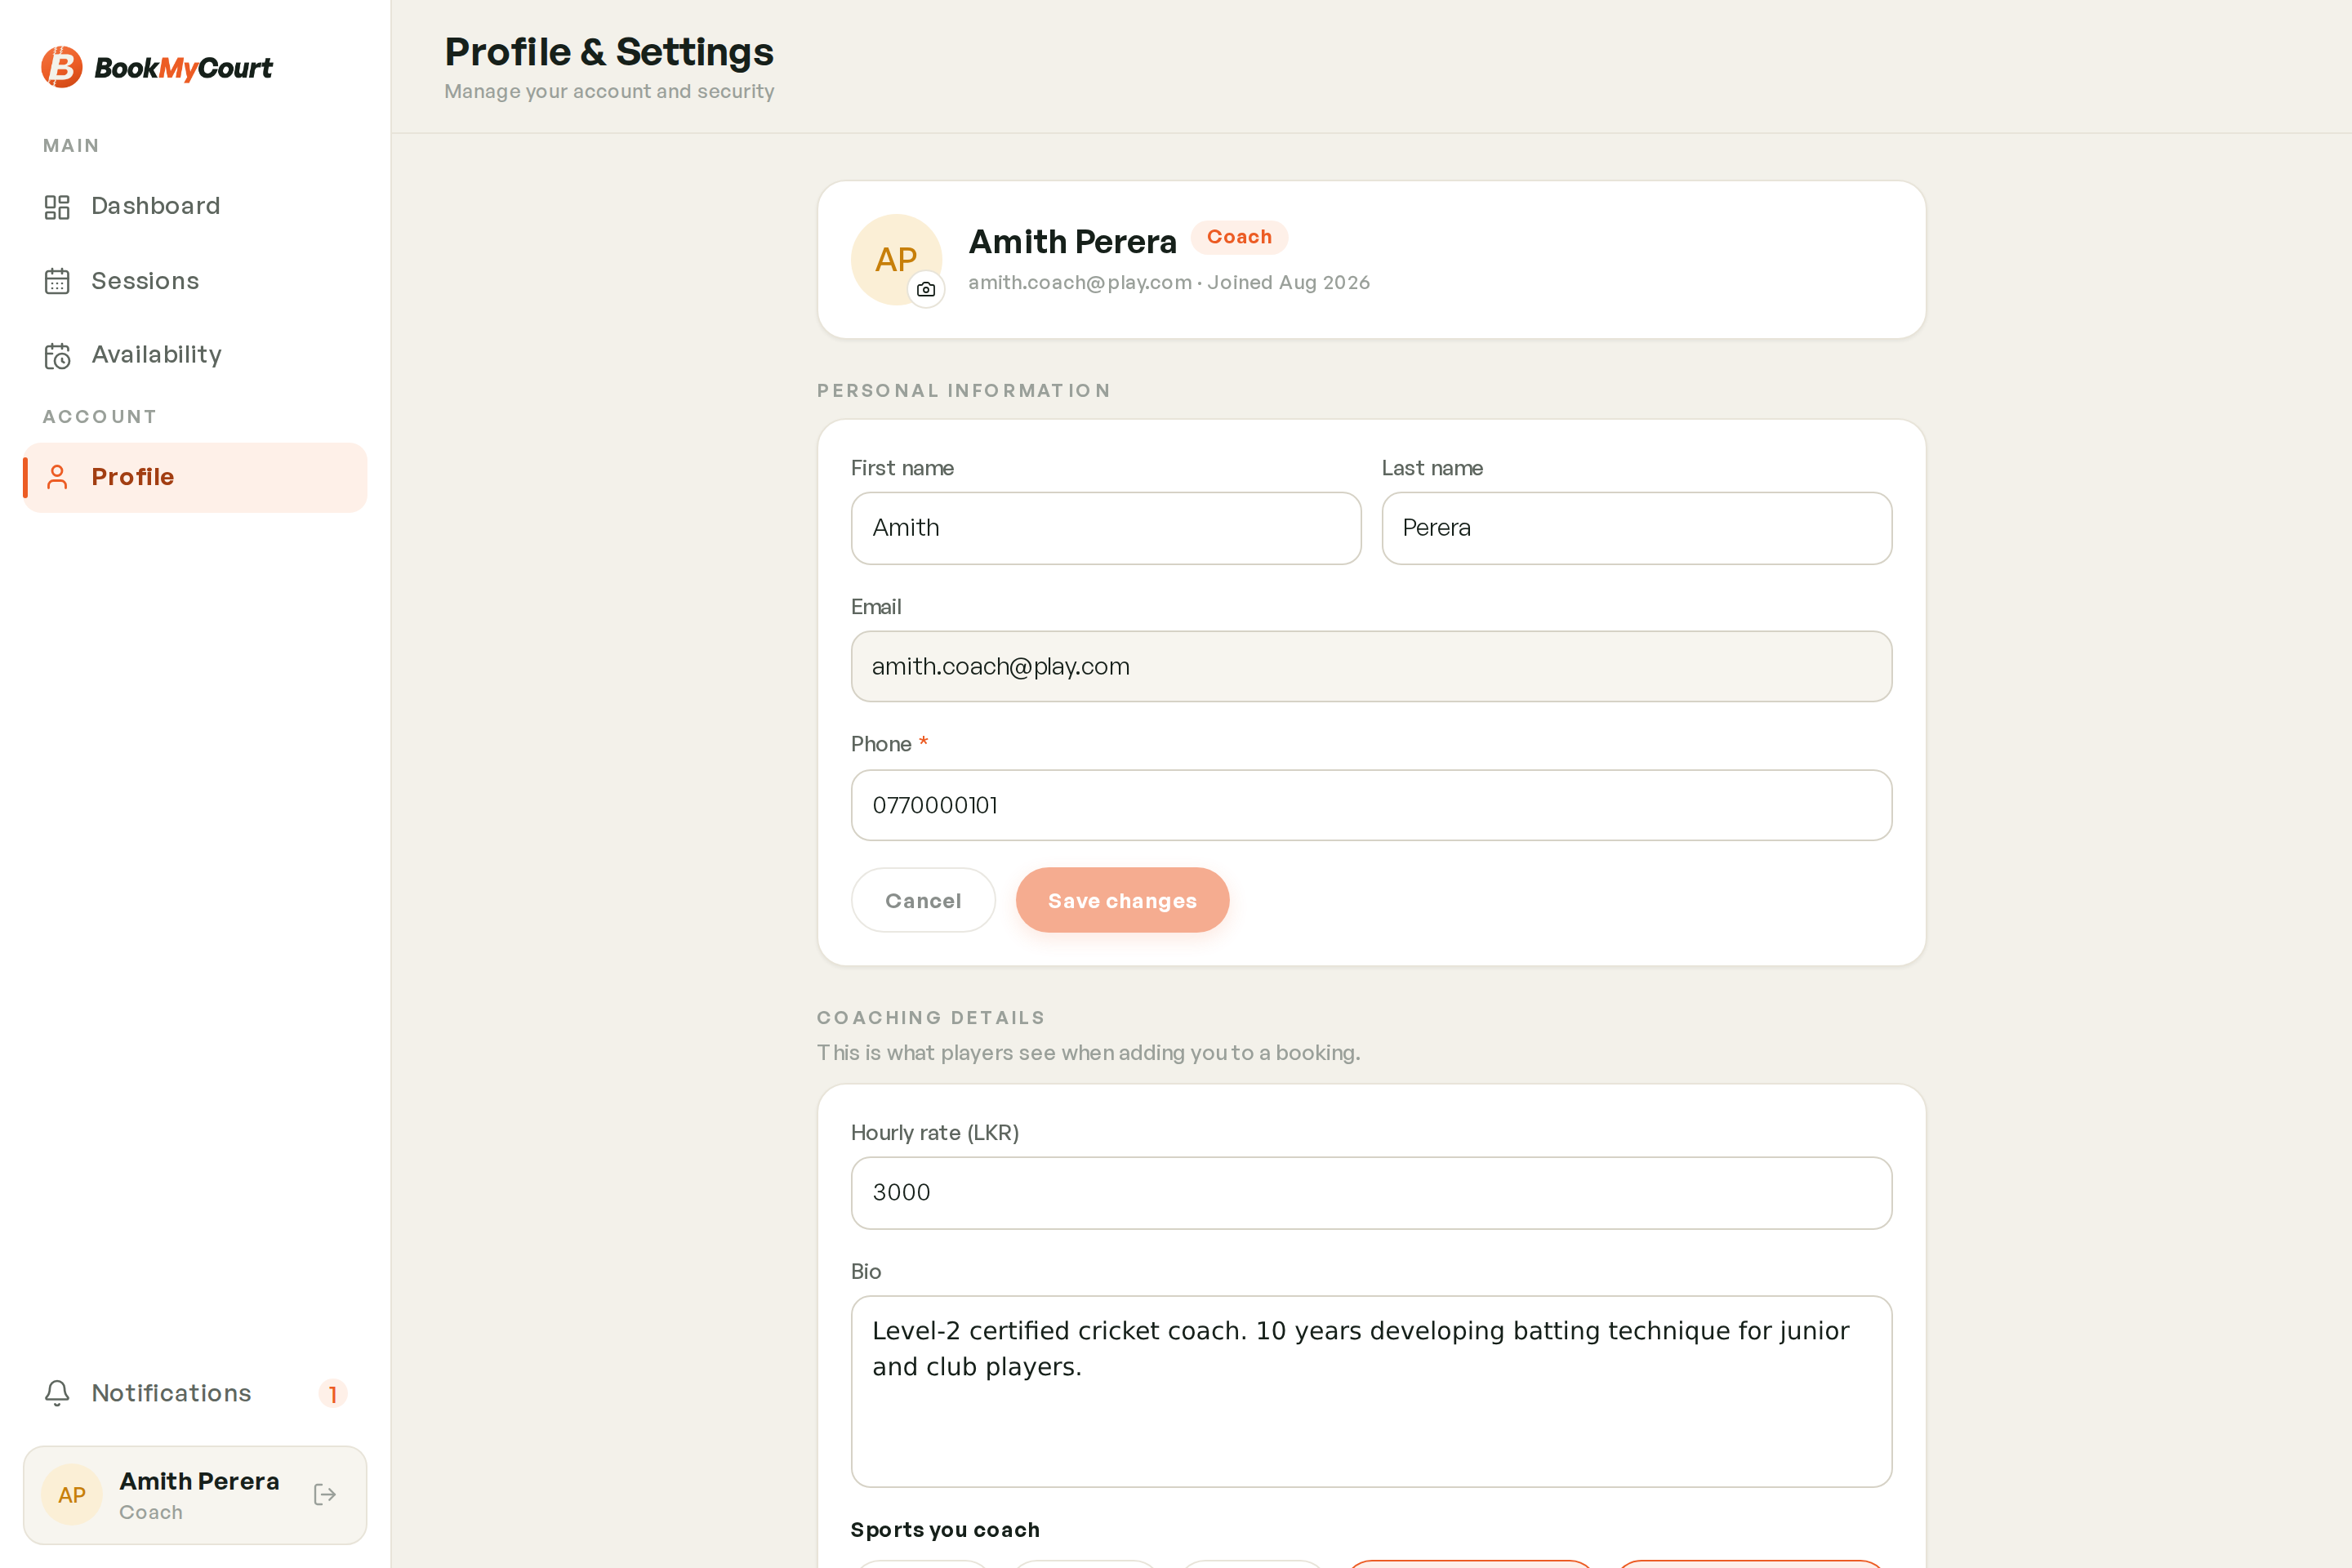Image resolution: width=2352 pixels, height=1568 pixels.
Task: Click the 'PERSONAL INFORMATION' section heading
Action: tap(964, 391)
